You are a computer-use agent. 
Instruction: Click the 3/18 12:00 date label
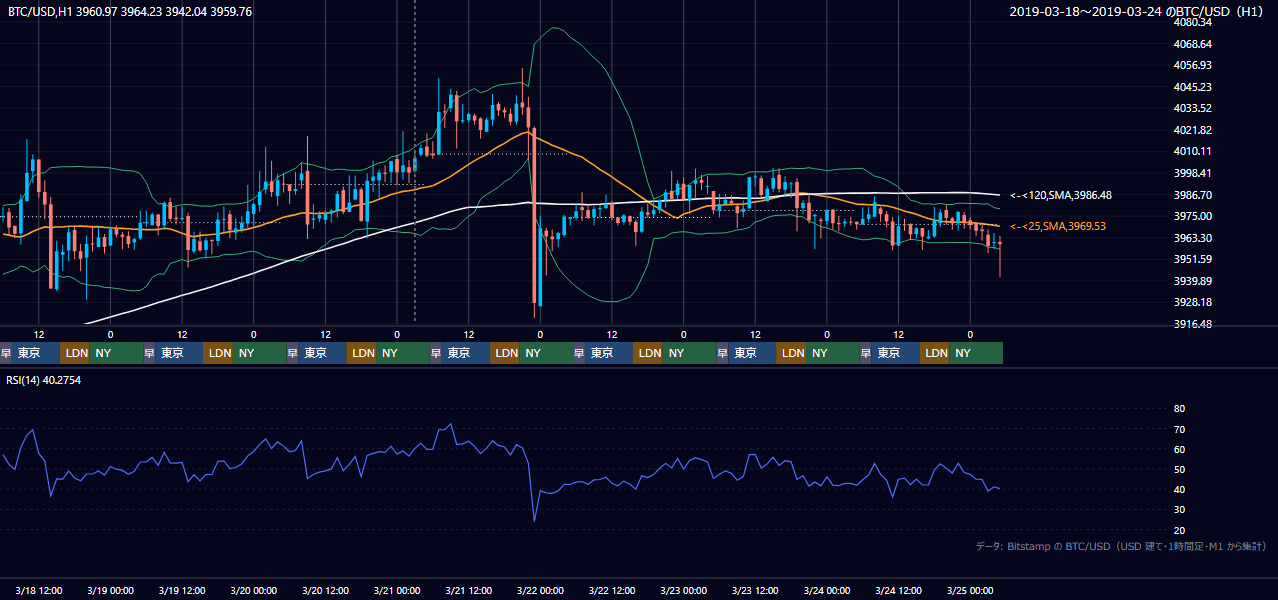tap(39, 590)
